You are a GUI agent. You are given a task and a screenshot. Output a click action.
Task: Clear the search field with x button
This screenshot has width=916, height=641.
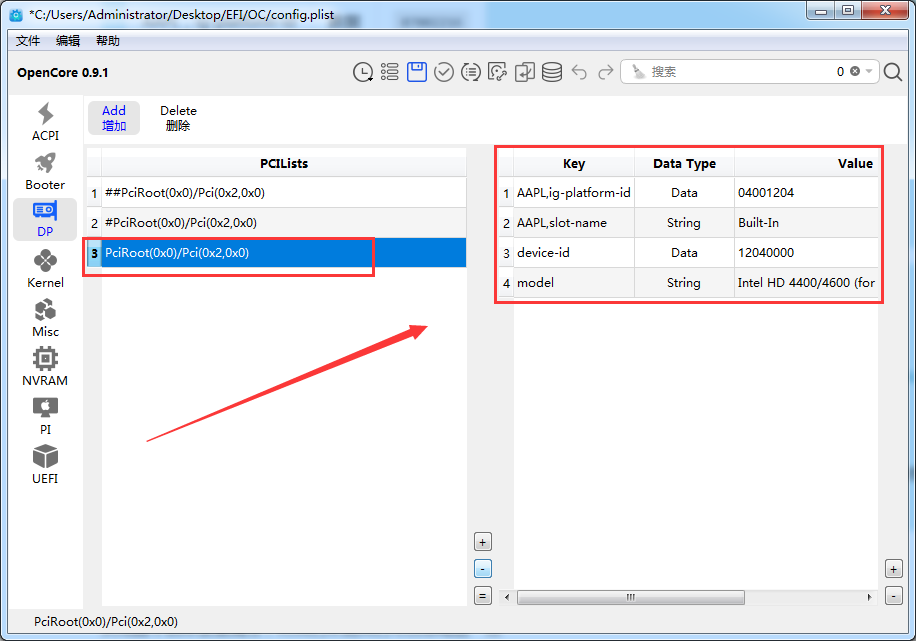(855, 72)
